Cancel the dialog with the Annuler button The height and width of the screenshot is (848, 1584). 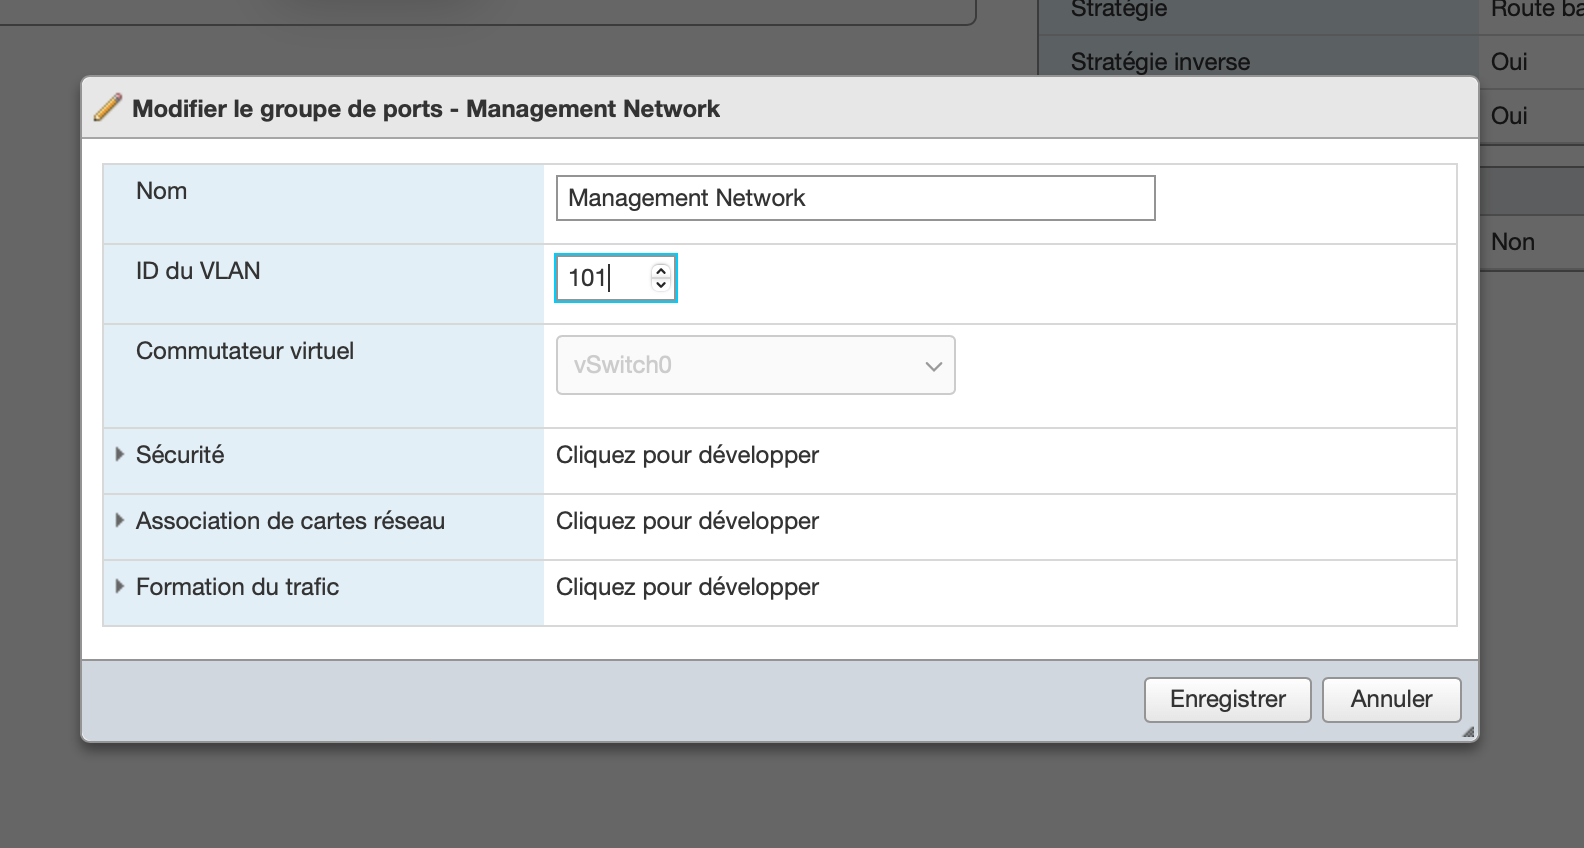[x=1392, y=699]
